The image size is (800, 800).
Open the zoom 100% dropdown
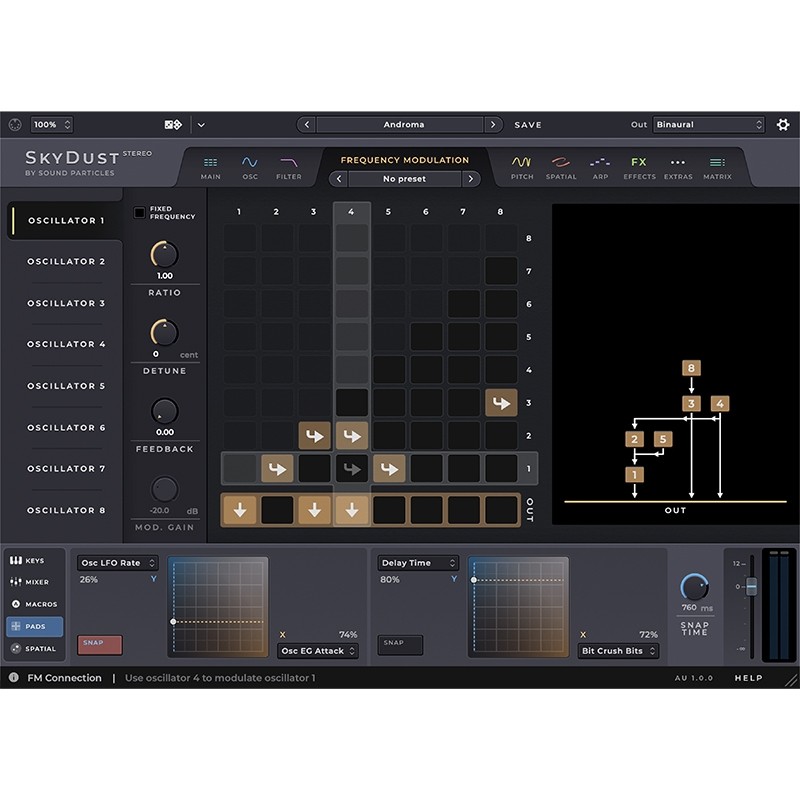52,124
